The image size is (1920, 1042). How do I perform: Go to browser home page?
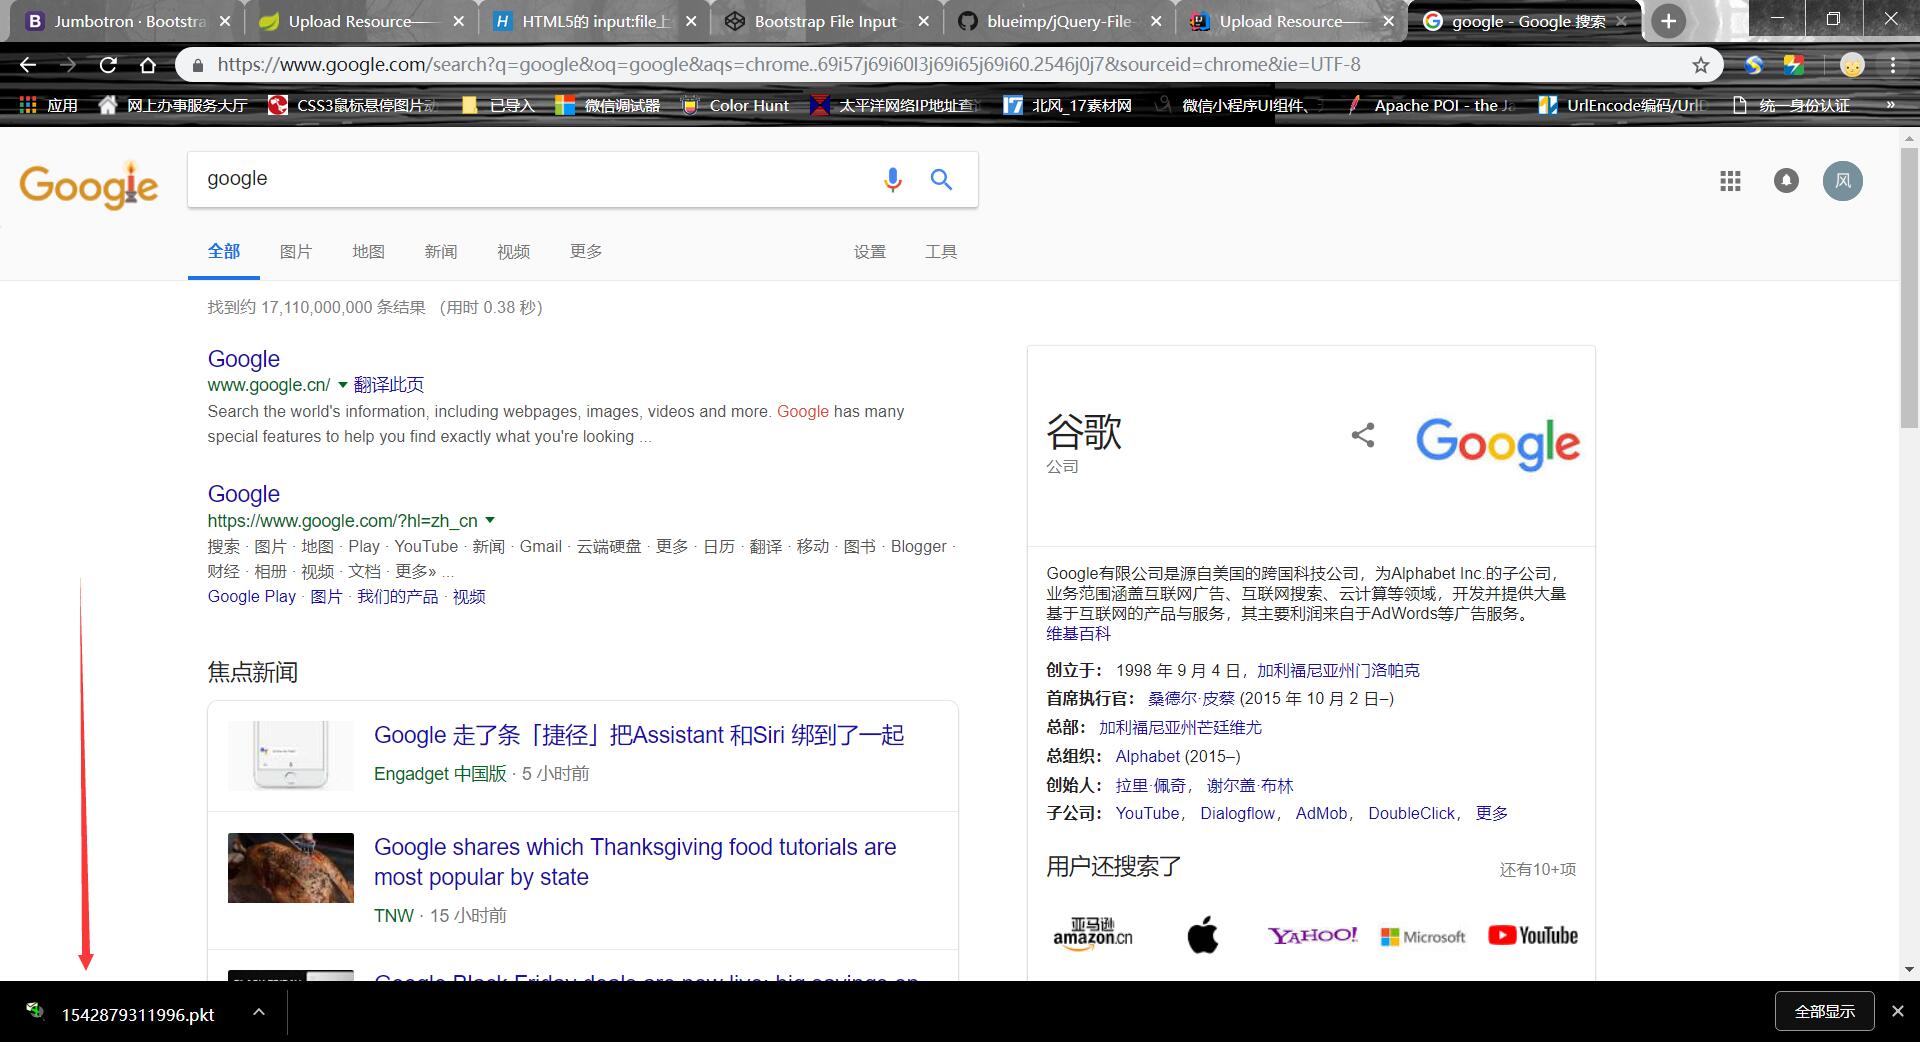click(148, 65)
